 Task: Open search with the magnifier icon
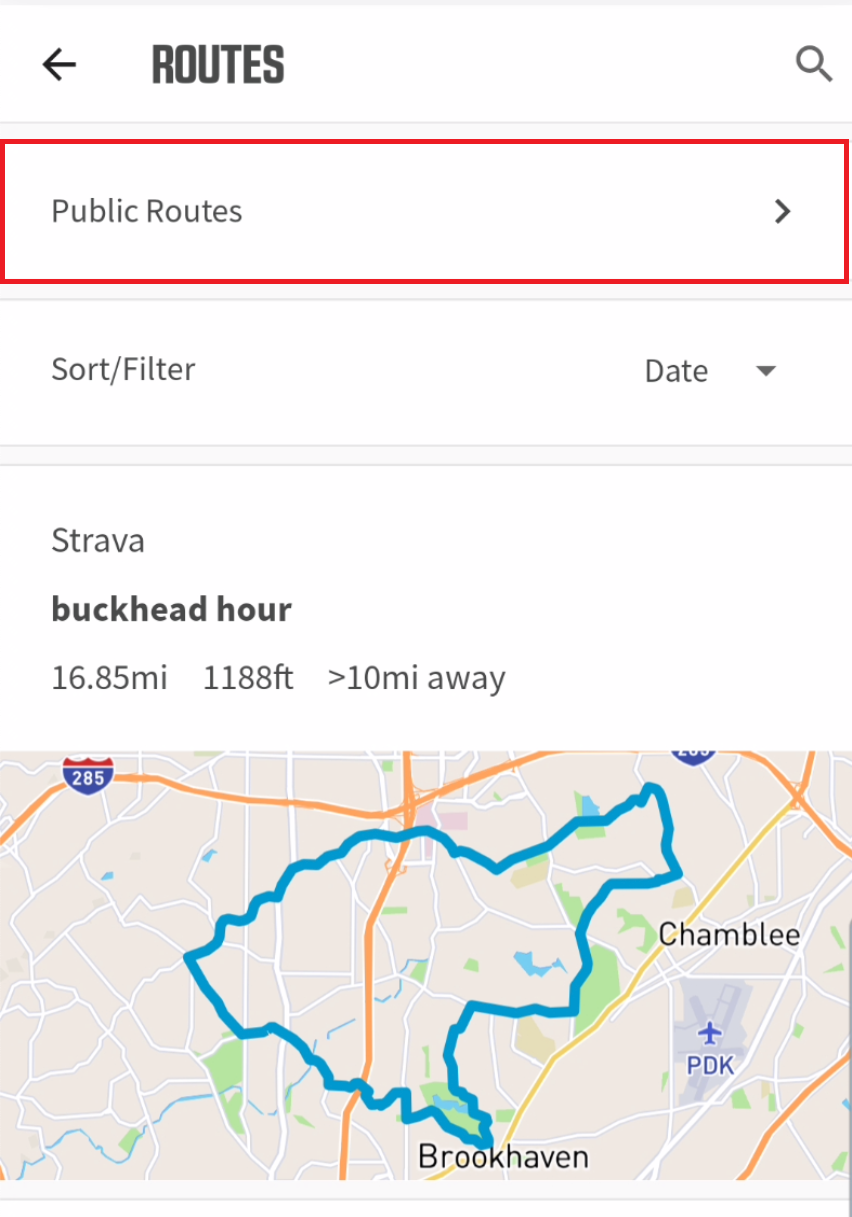813,65
